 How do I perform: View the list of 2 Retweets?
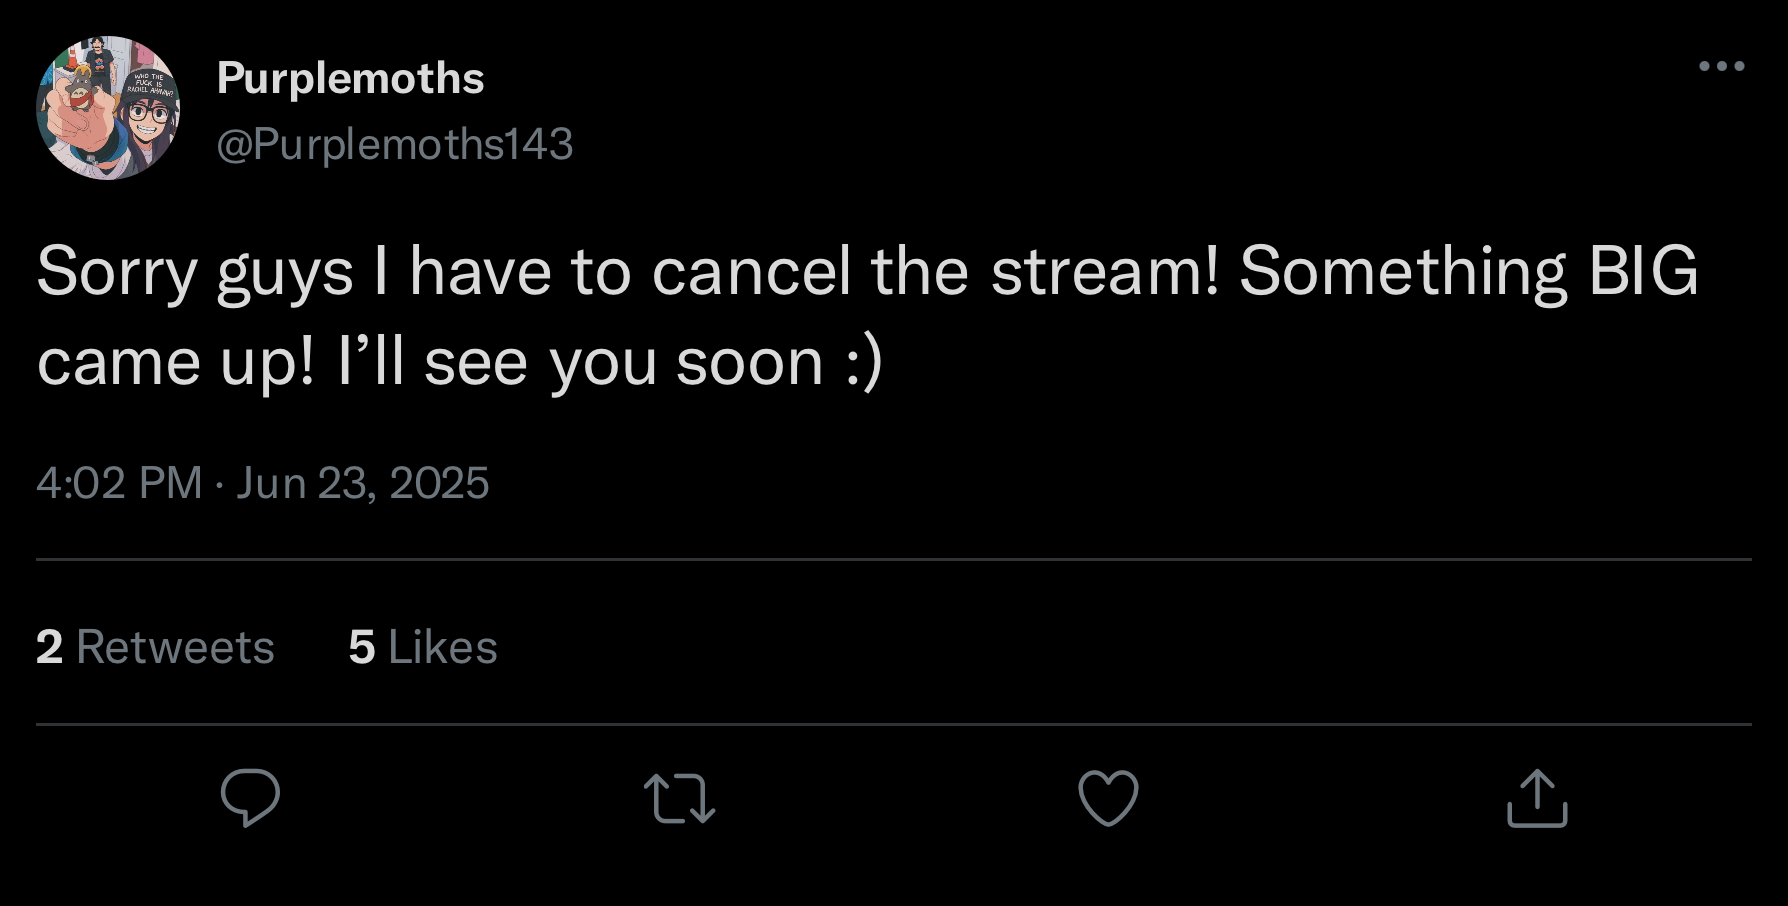(155, 647)
